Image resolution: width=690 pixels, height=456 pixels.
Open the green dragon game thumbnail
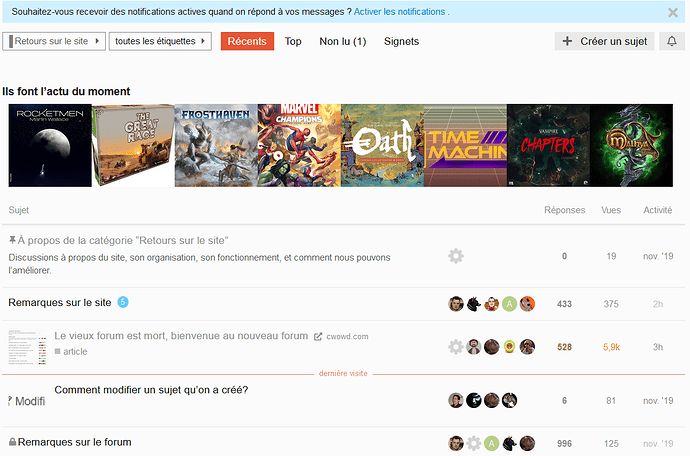[x=631, y=145]
